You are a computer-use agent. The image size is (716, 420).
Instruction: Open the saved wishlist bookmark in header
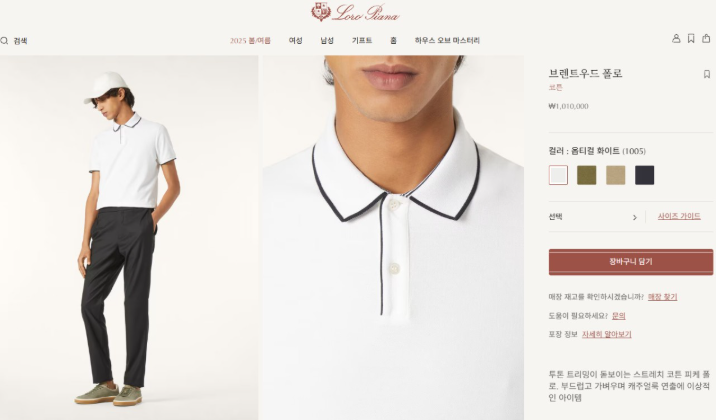tap(691, 39)
